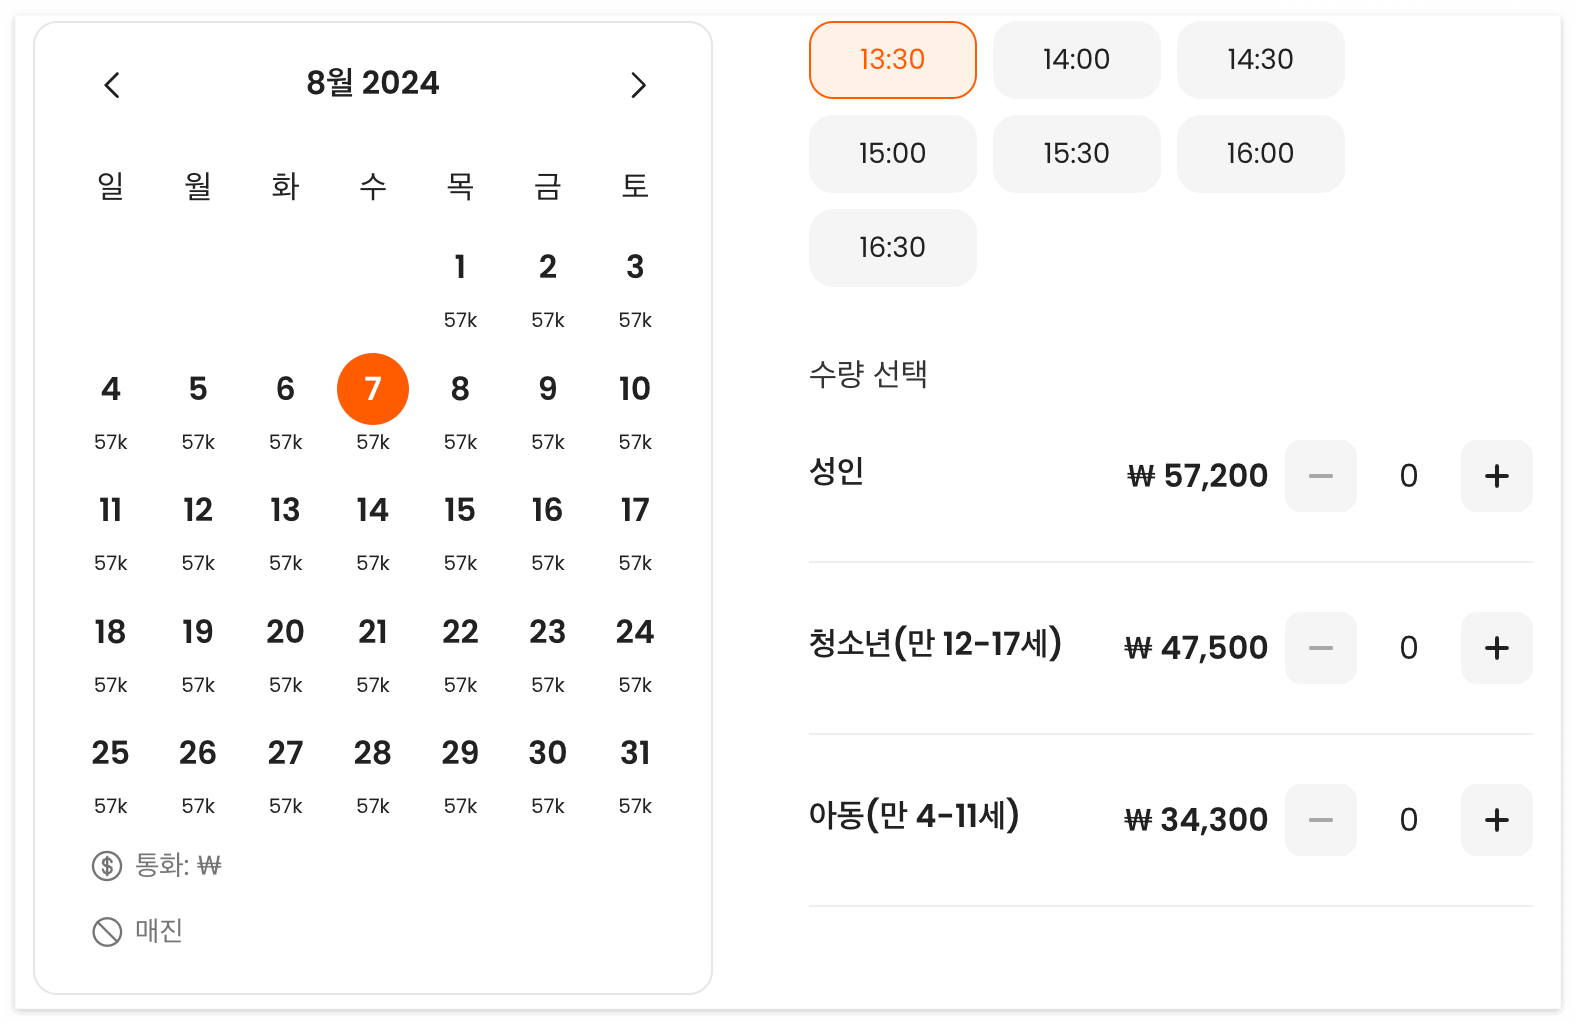Click the minus icon for 성인 quantity
Image resolution: width=1576 pixels, height=1024 pixels.
click(x=1320, y=476)
